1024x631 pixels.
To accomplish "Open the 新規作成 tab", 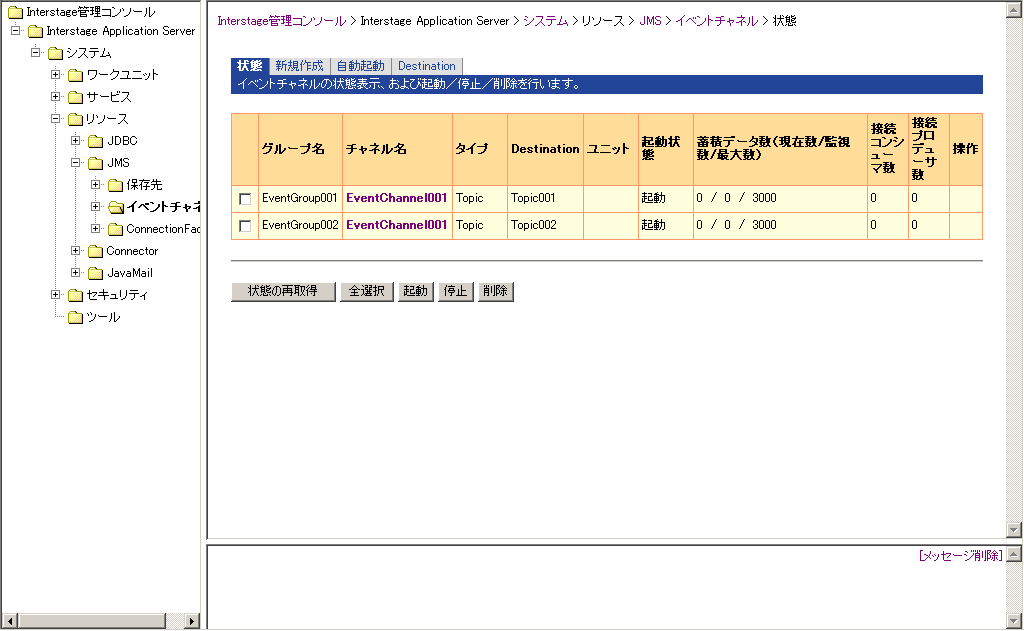I will (299, 66).
